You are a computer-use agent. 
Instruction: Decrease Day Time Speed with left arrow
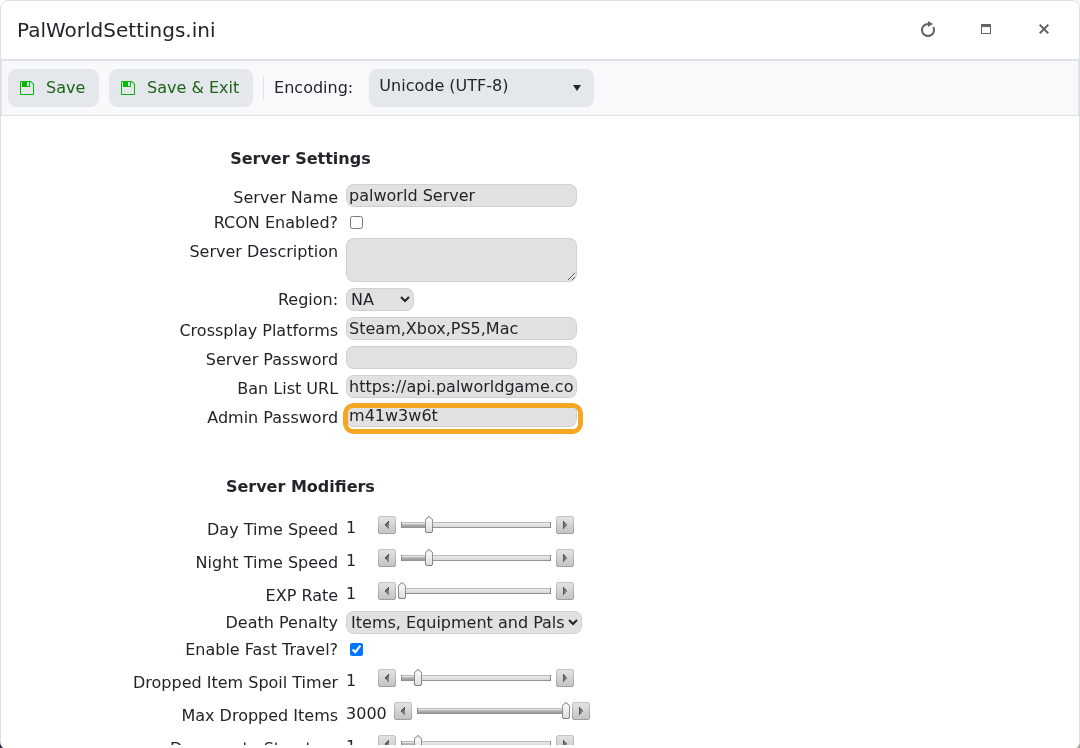point(386,526)
